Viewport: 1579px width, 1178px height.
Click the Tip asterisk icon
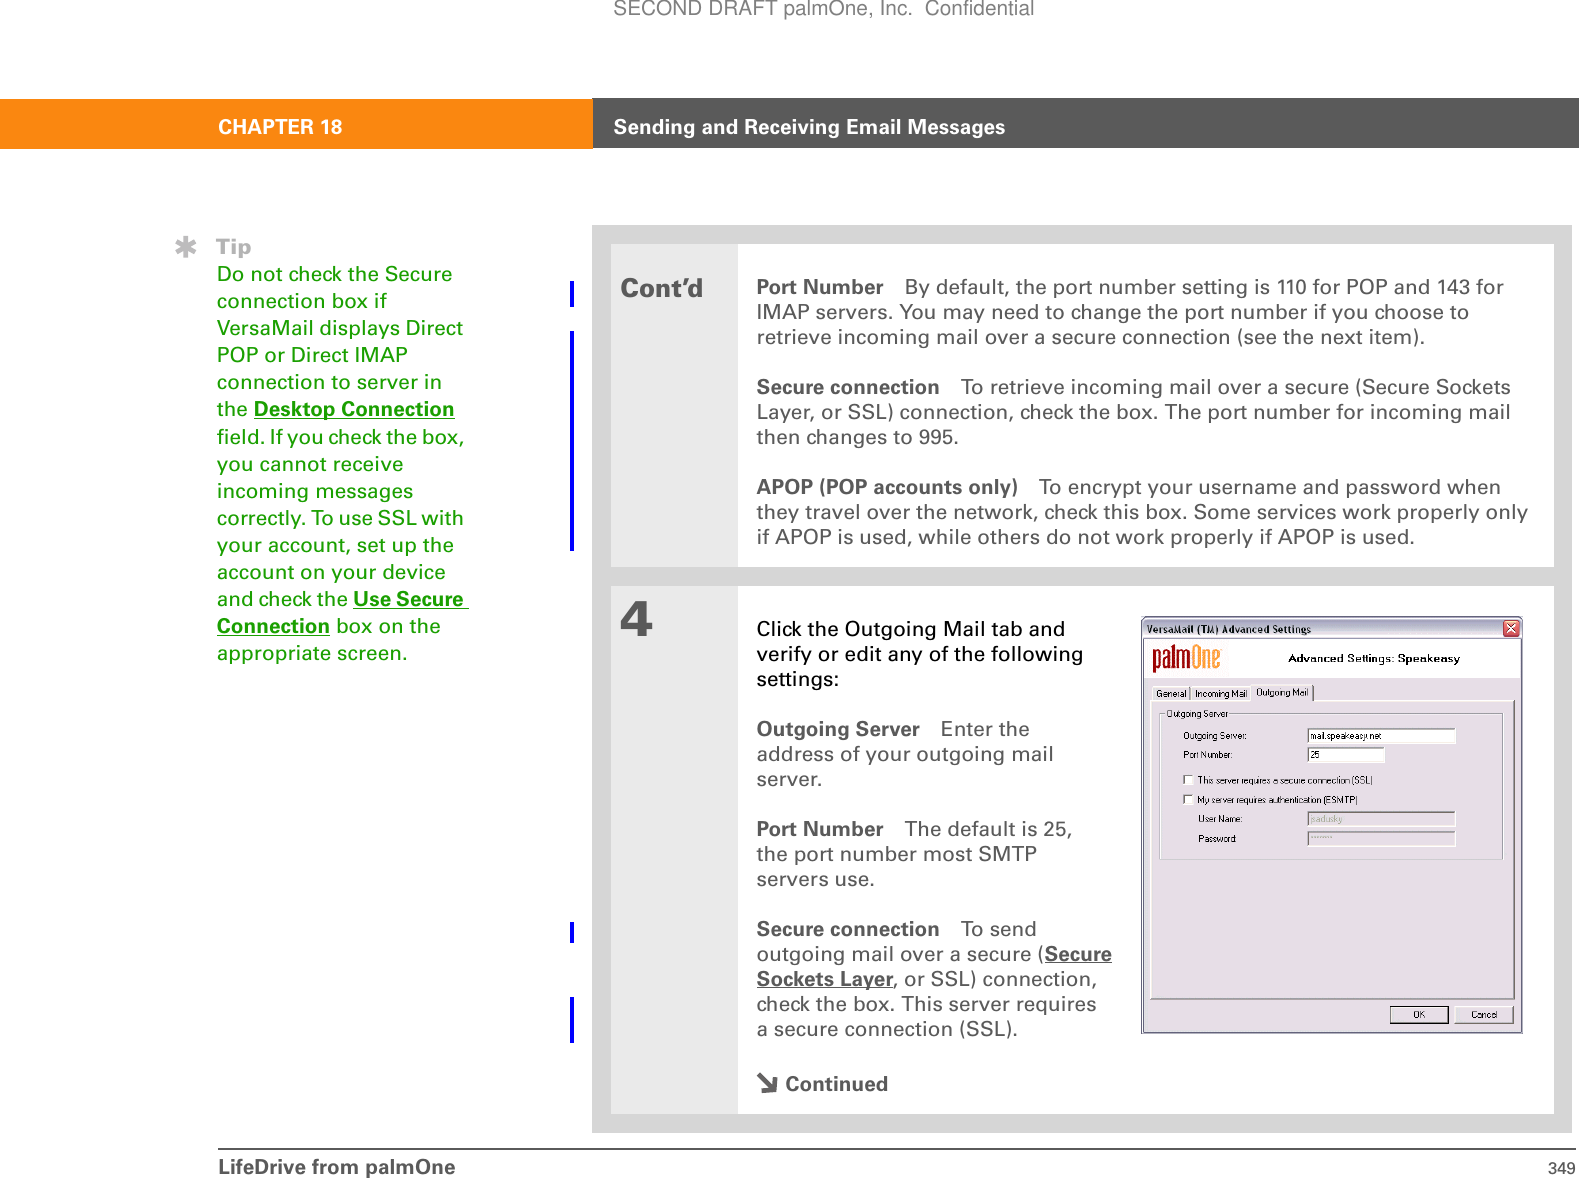point(185,247)
